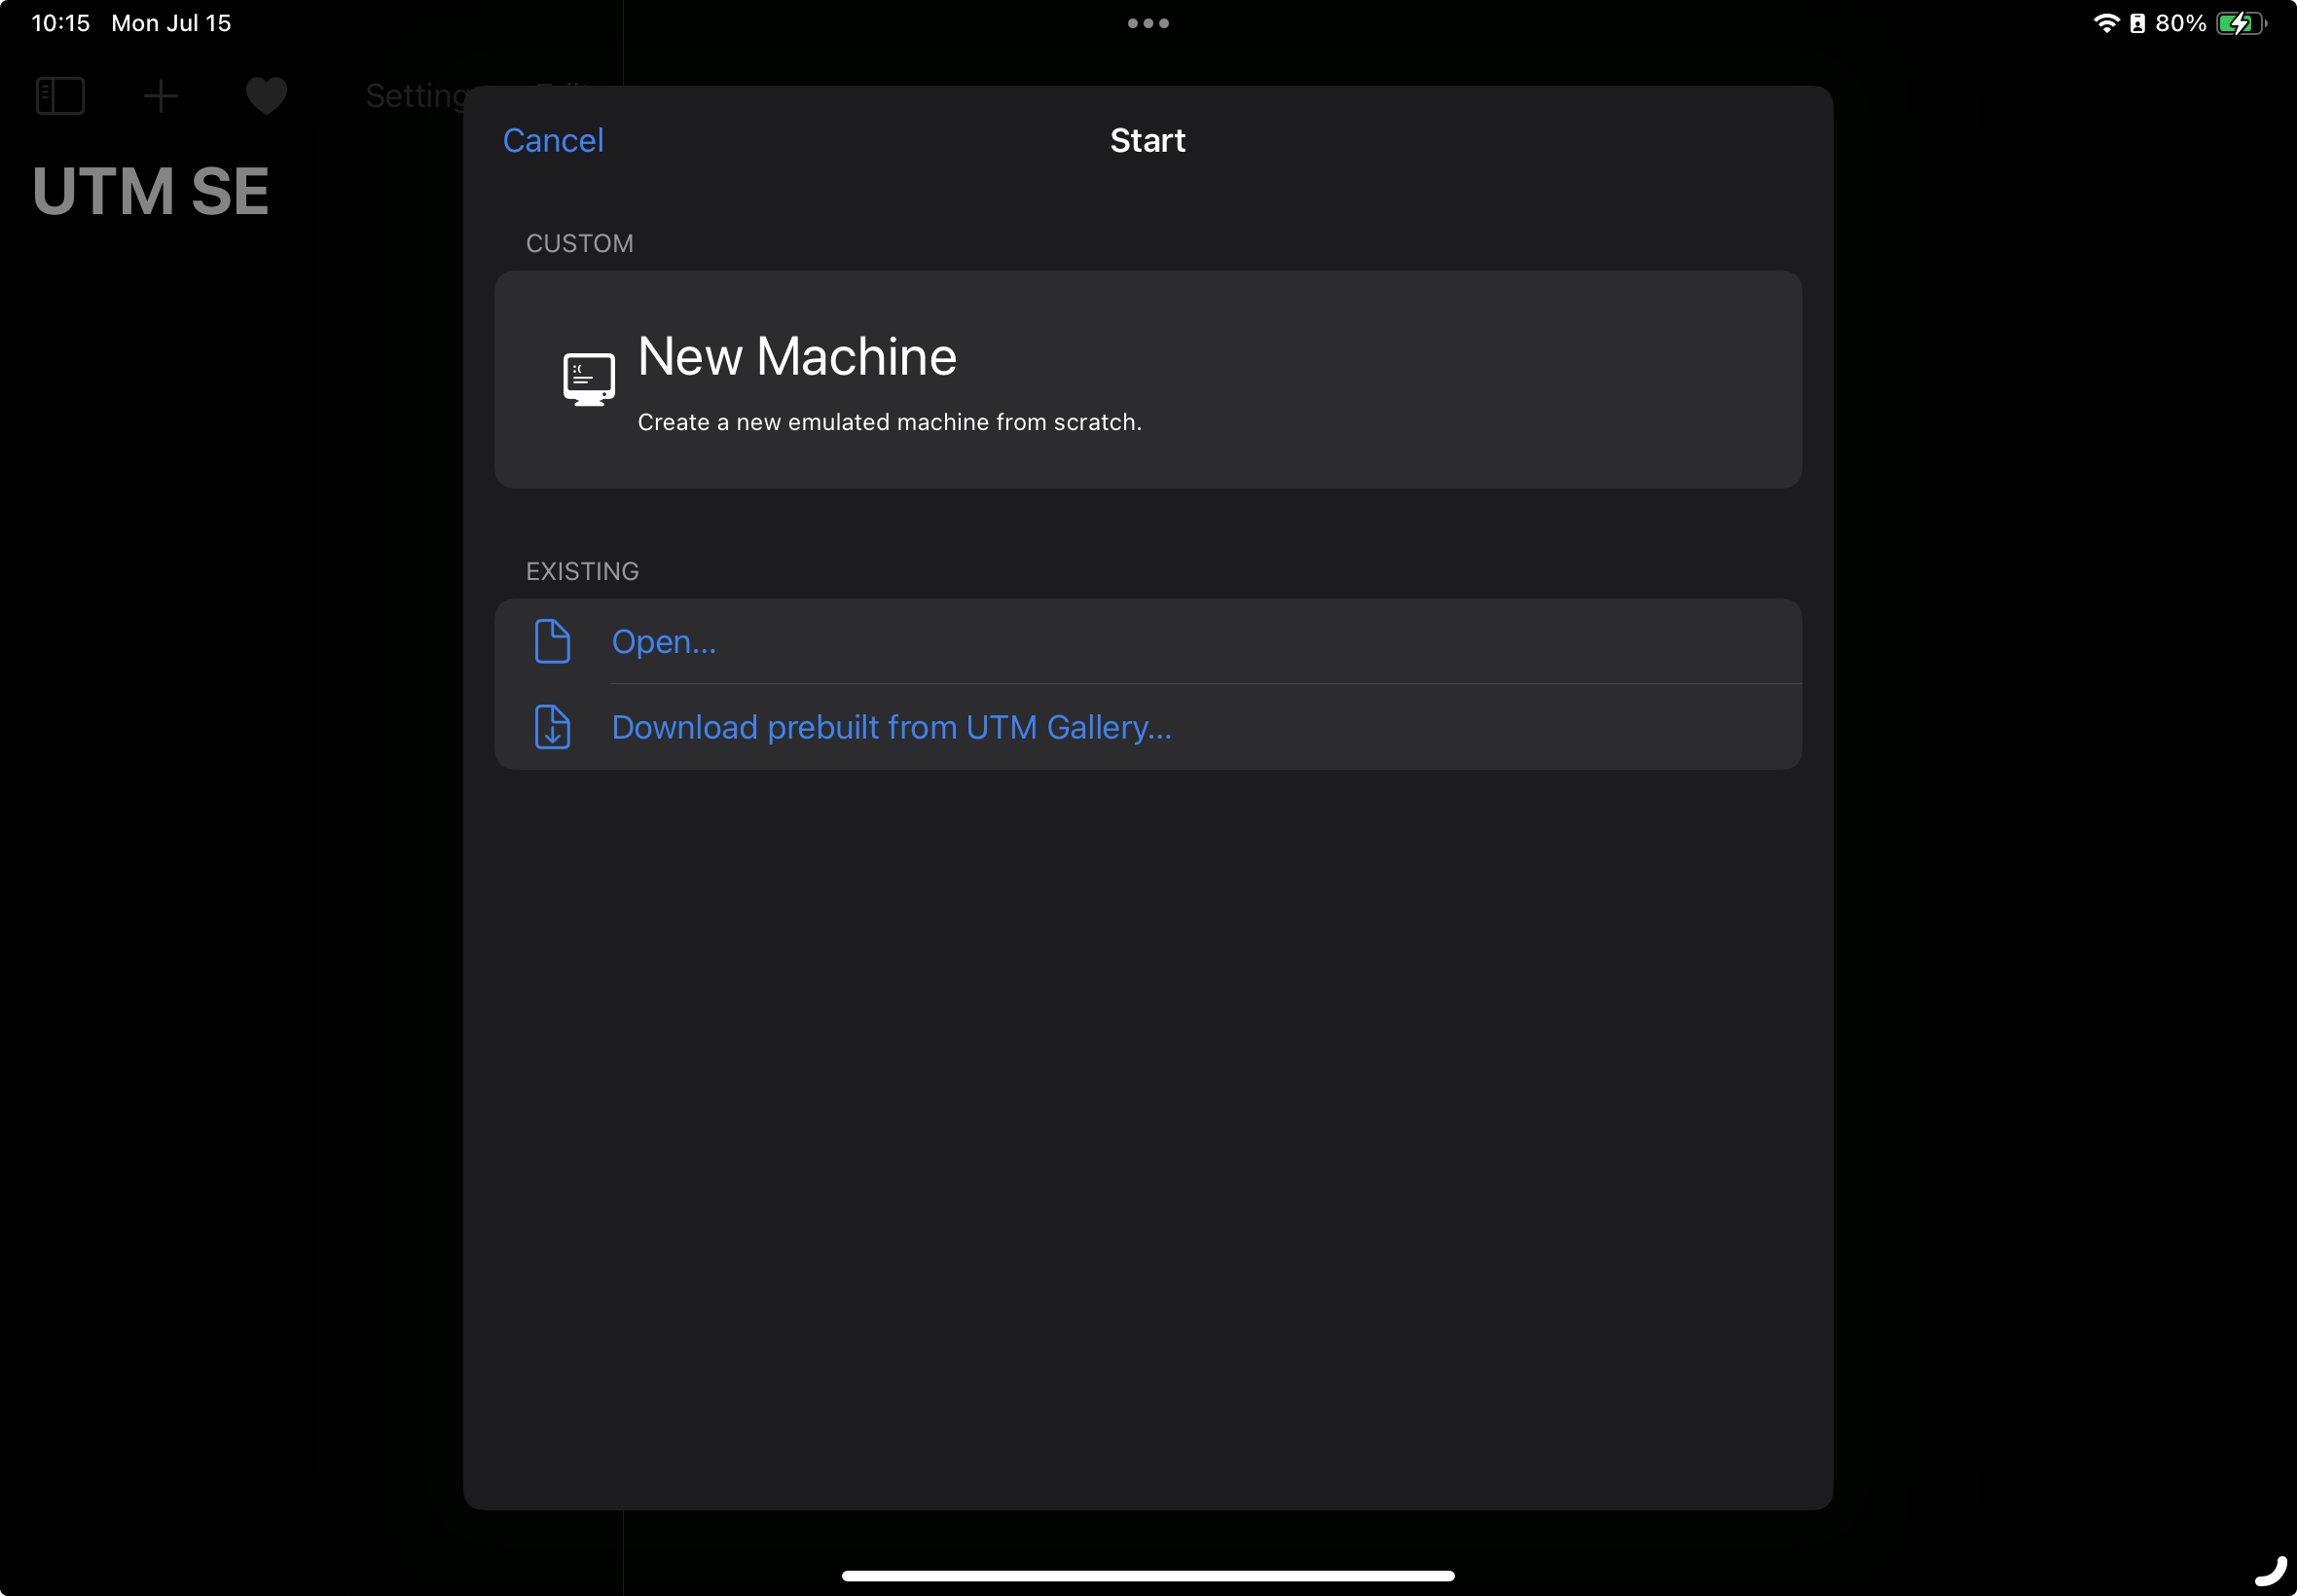
Task: Click the download-document icon for UTM Gallery
Action: pyautogui.click(x=552, y=727)
